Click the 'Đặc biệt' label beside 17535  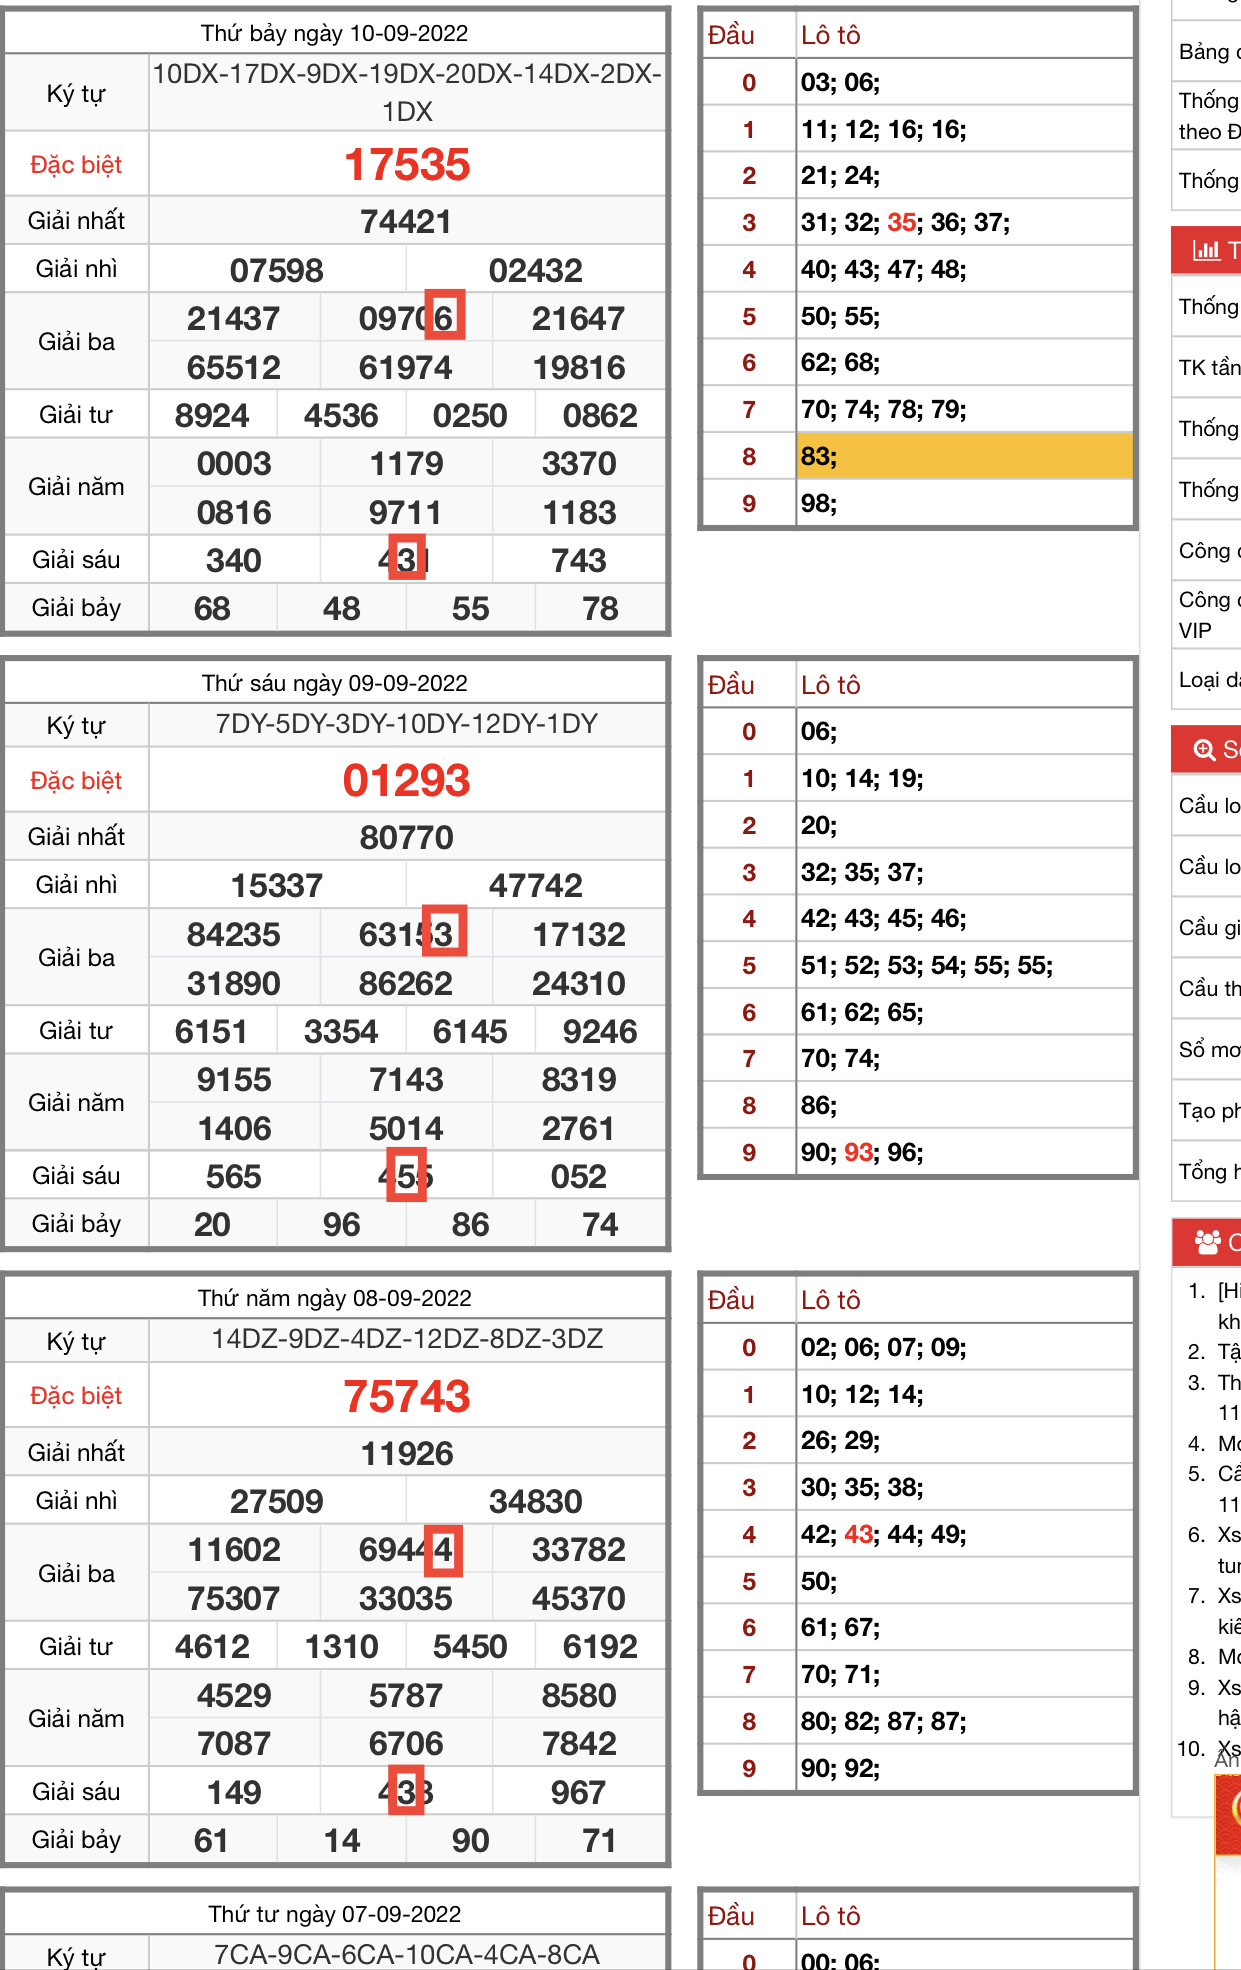coord(76,164)
